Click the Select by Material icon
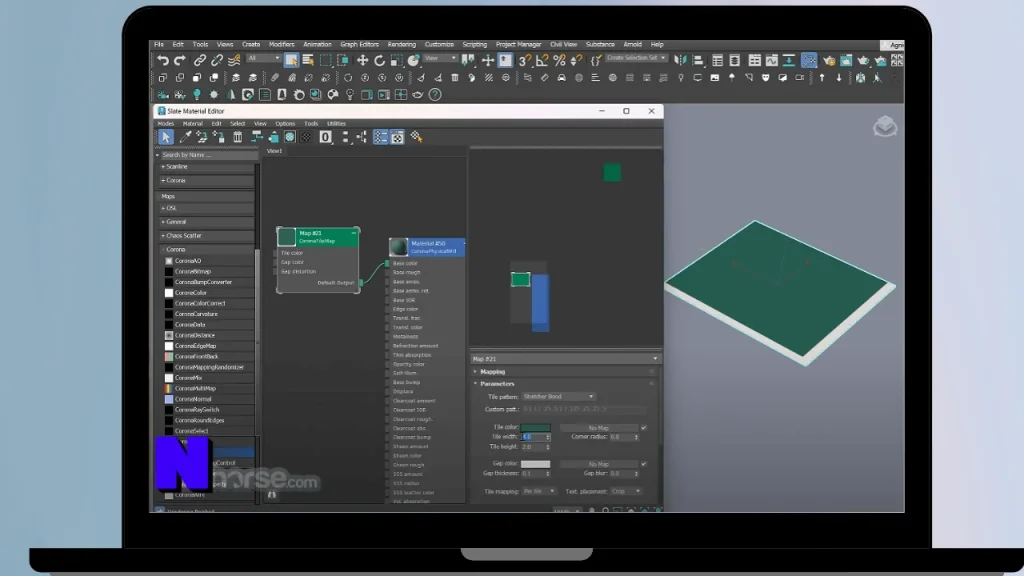 click(417, 137)
